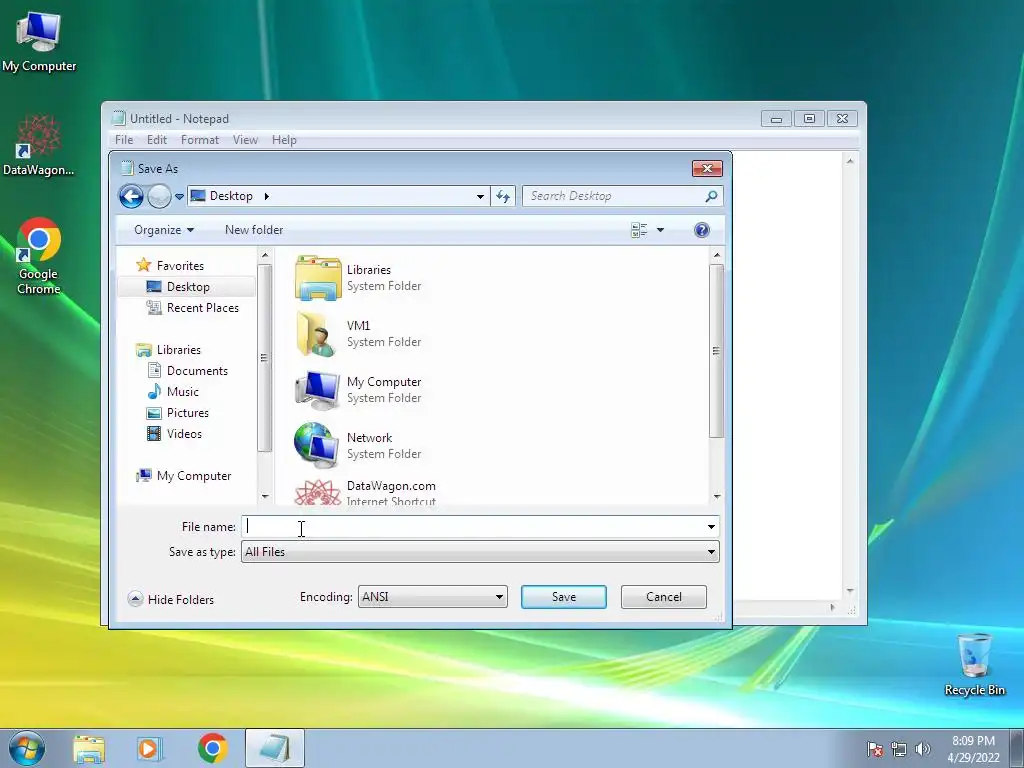Select Recent Places in navigation pane
The width and height of the screenshot is (1024, 768).
click(202, 308)
